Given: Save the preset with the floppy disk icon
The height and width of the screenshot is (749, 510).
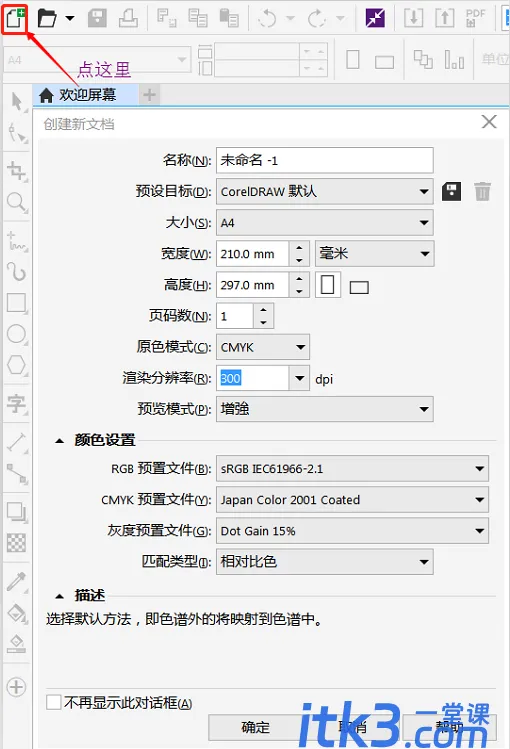Looking at the screenshot, I should [x=451, y=192].
